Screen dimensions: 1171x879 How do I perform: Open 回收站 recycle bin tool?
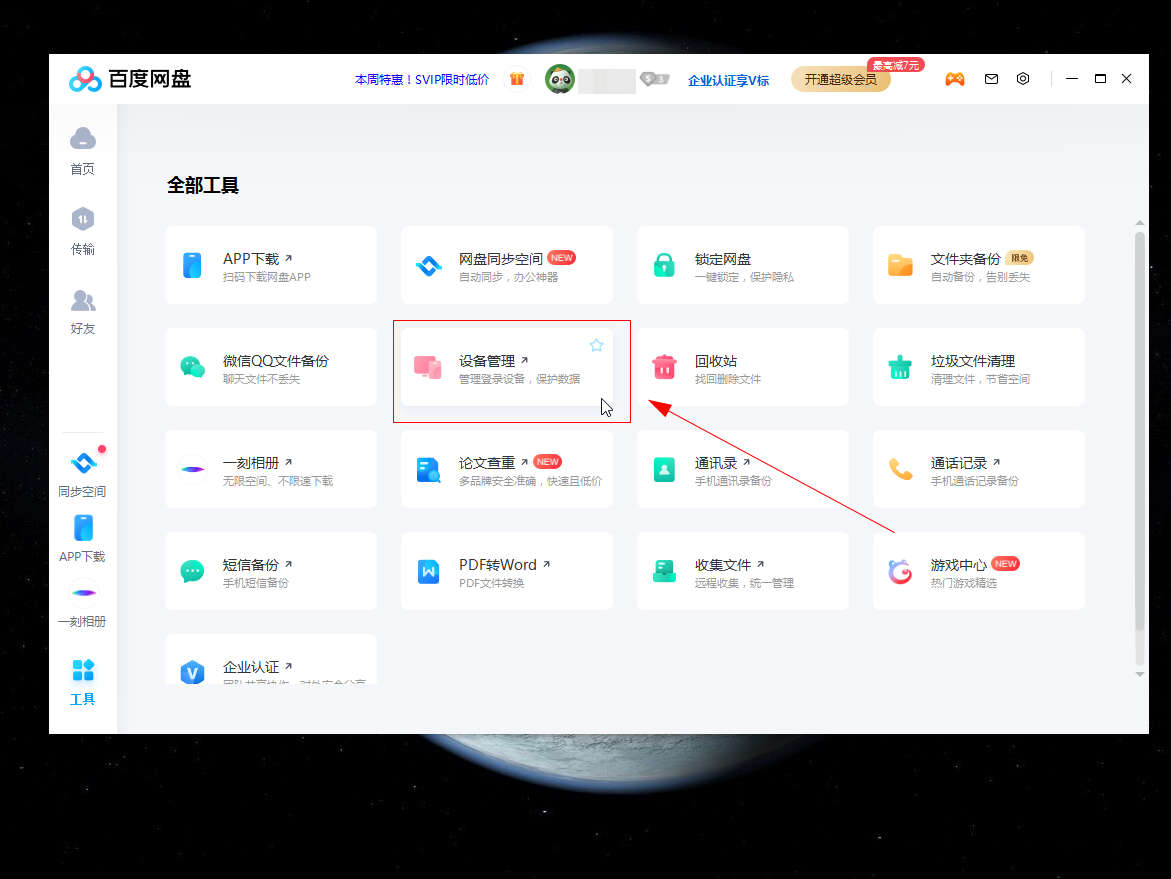[x=743, y=367]
